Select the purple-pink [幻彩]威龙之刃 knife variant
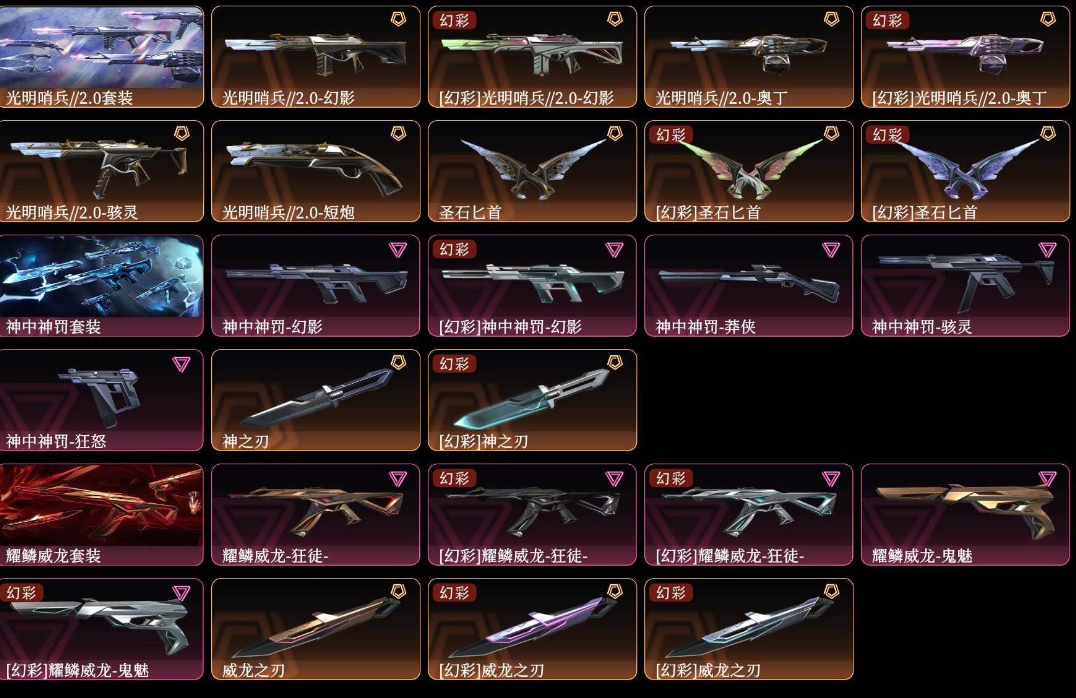Screen dimensions: 1076x698 533,629
